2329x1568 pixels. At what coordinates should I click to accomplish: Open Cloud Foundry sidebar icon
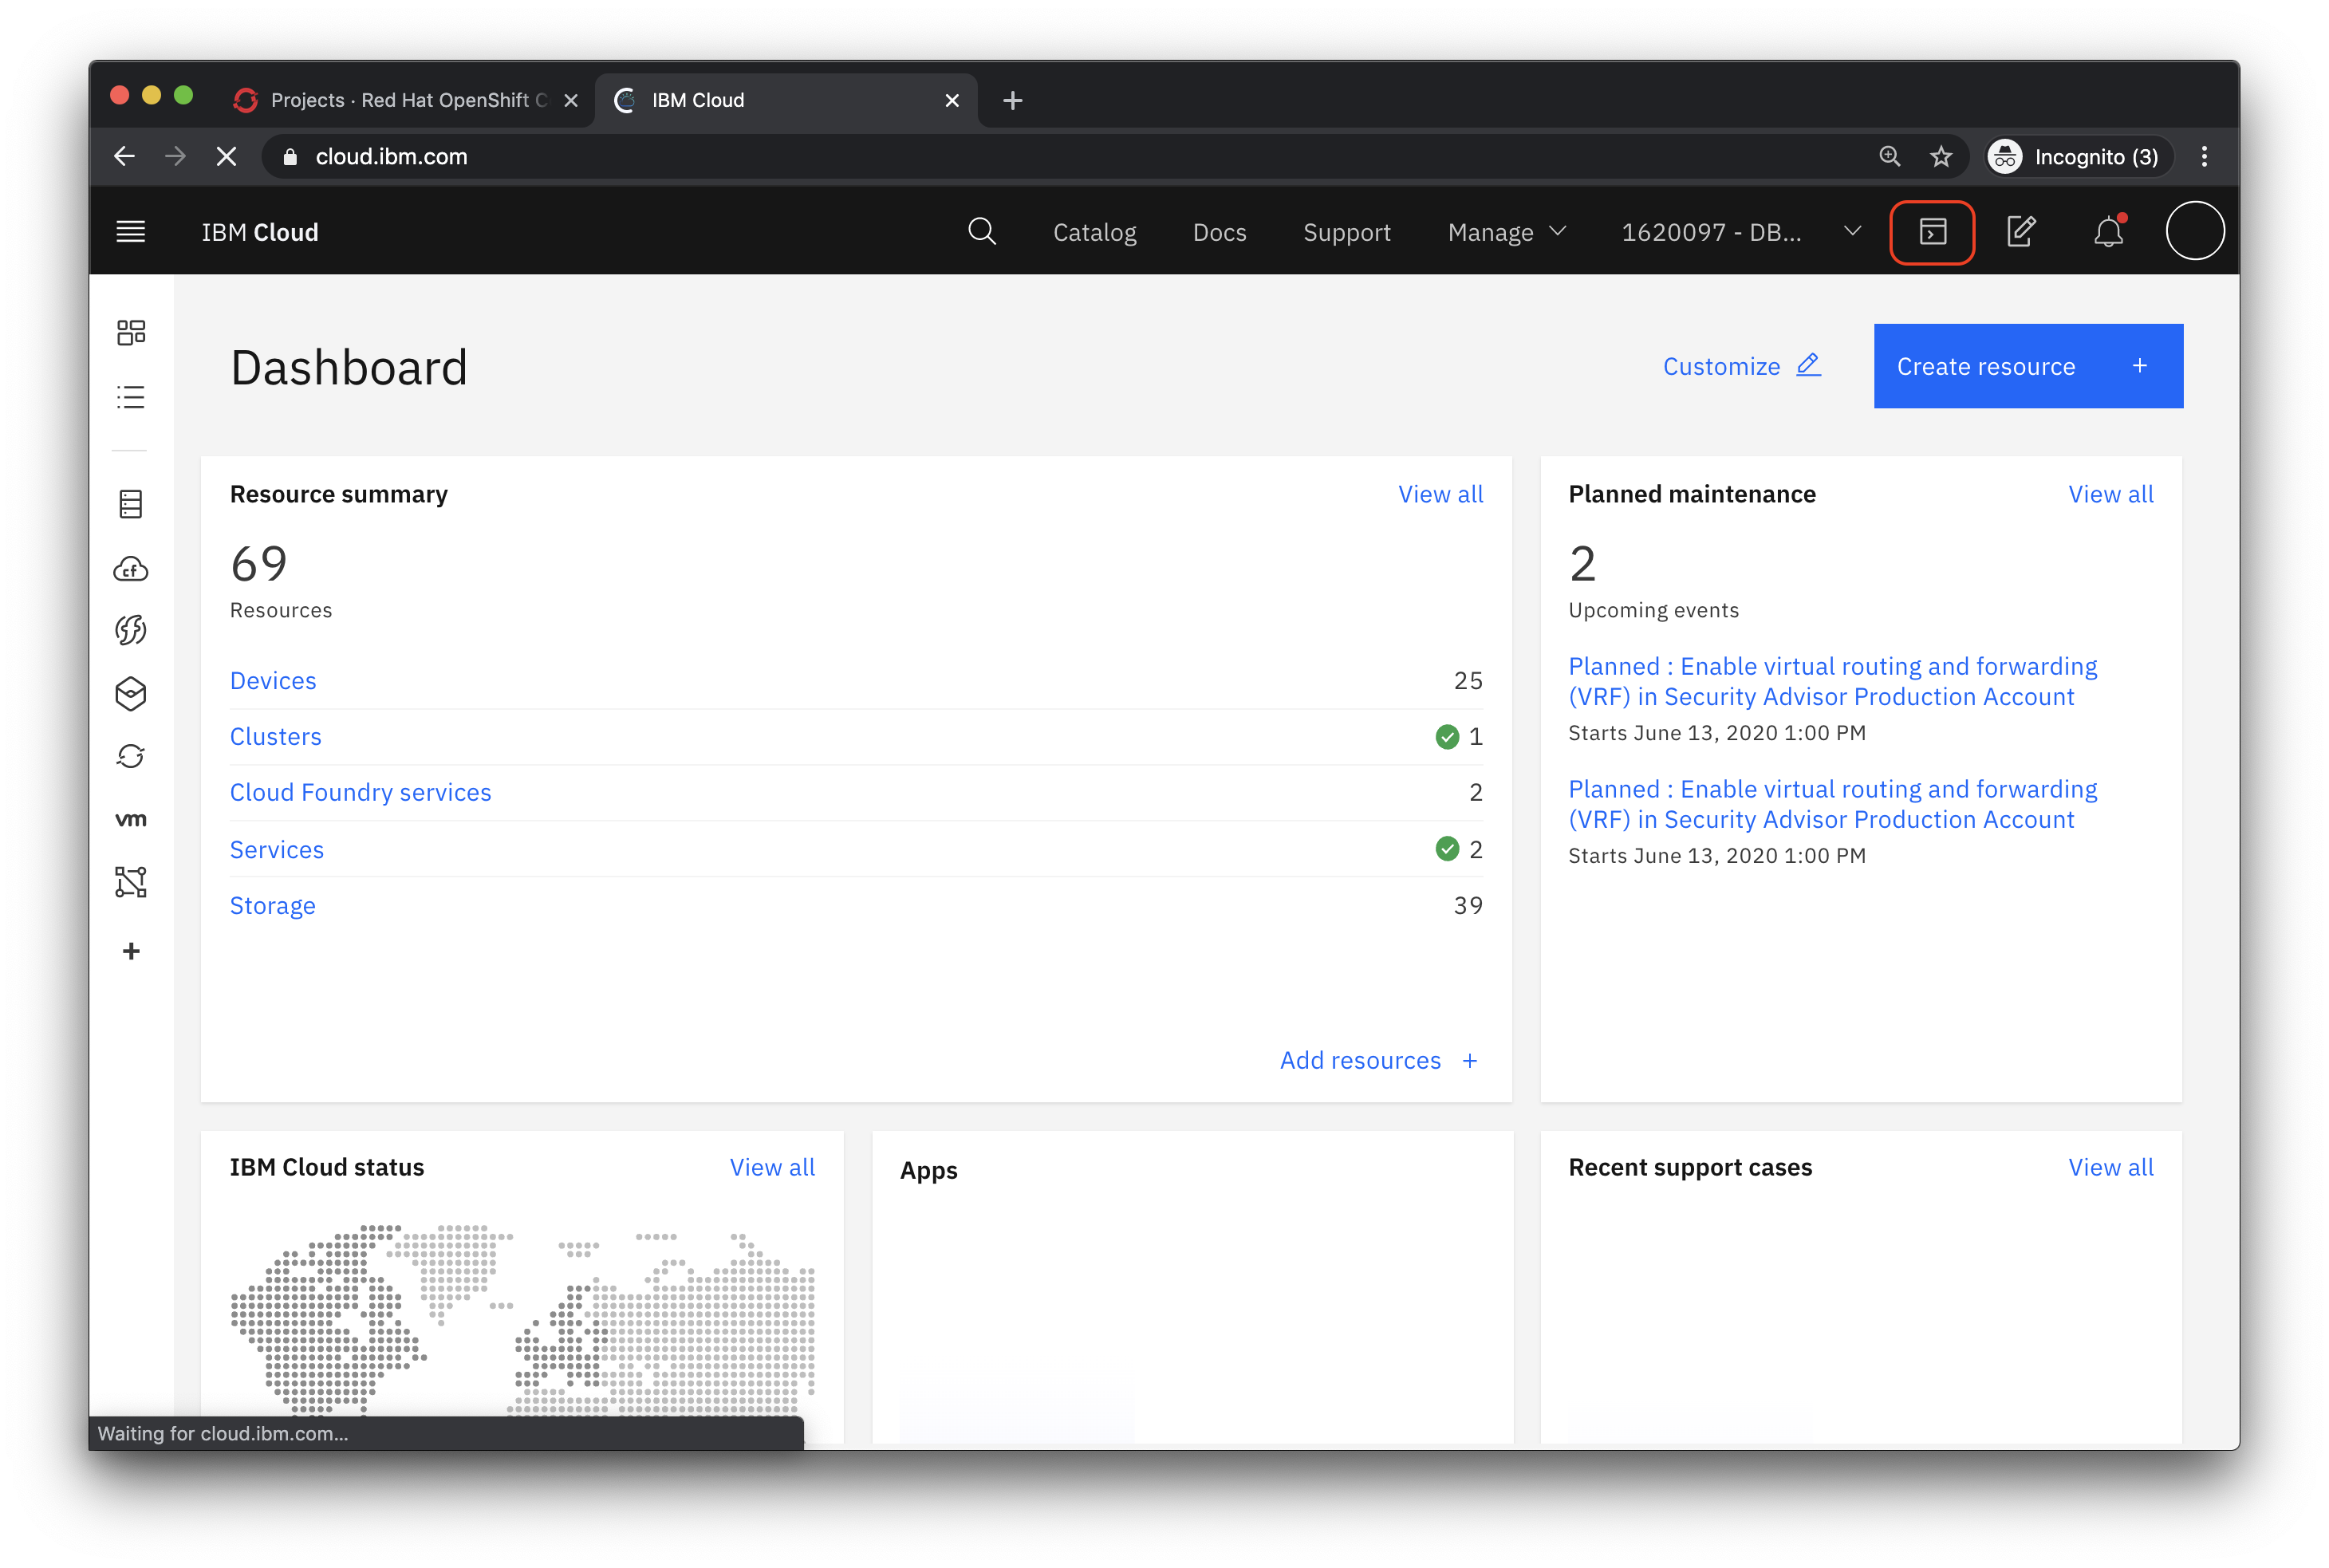[x=131, y=569]
